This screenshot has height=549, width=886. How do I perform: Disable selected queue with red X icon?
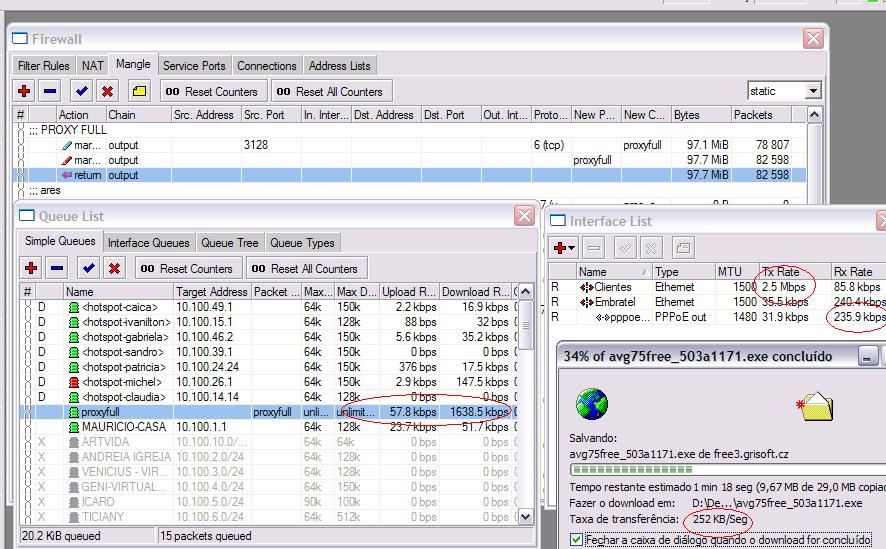pos(114,268)
